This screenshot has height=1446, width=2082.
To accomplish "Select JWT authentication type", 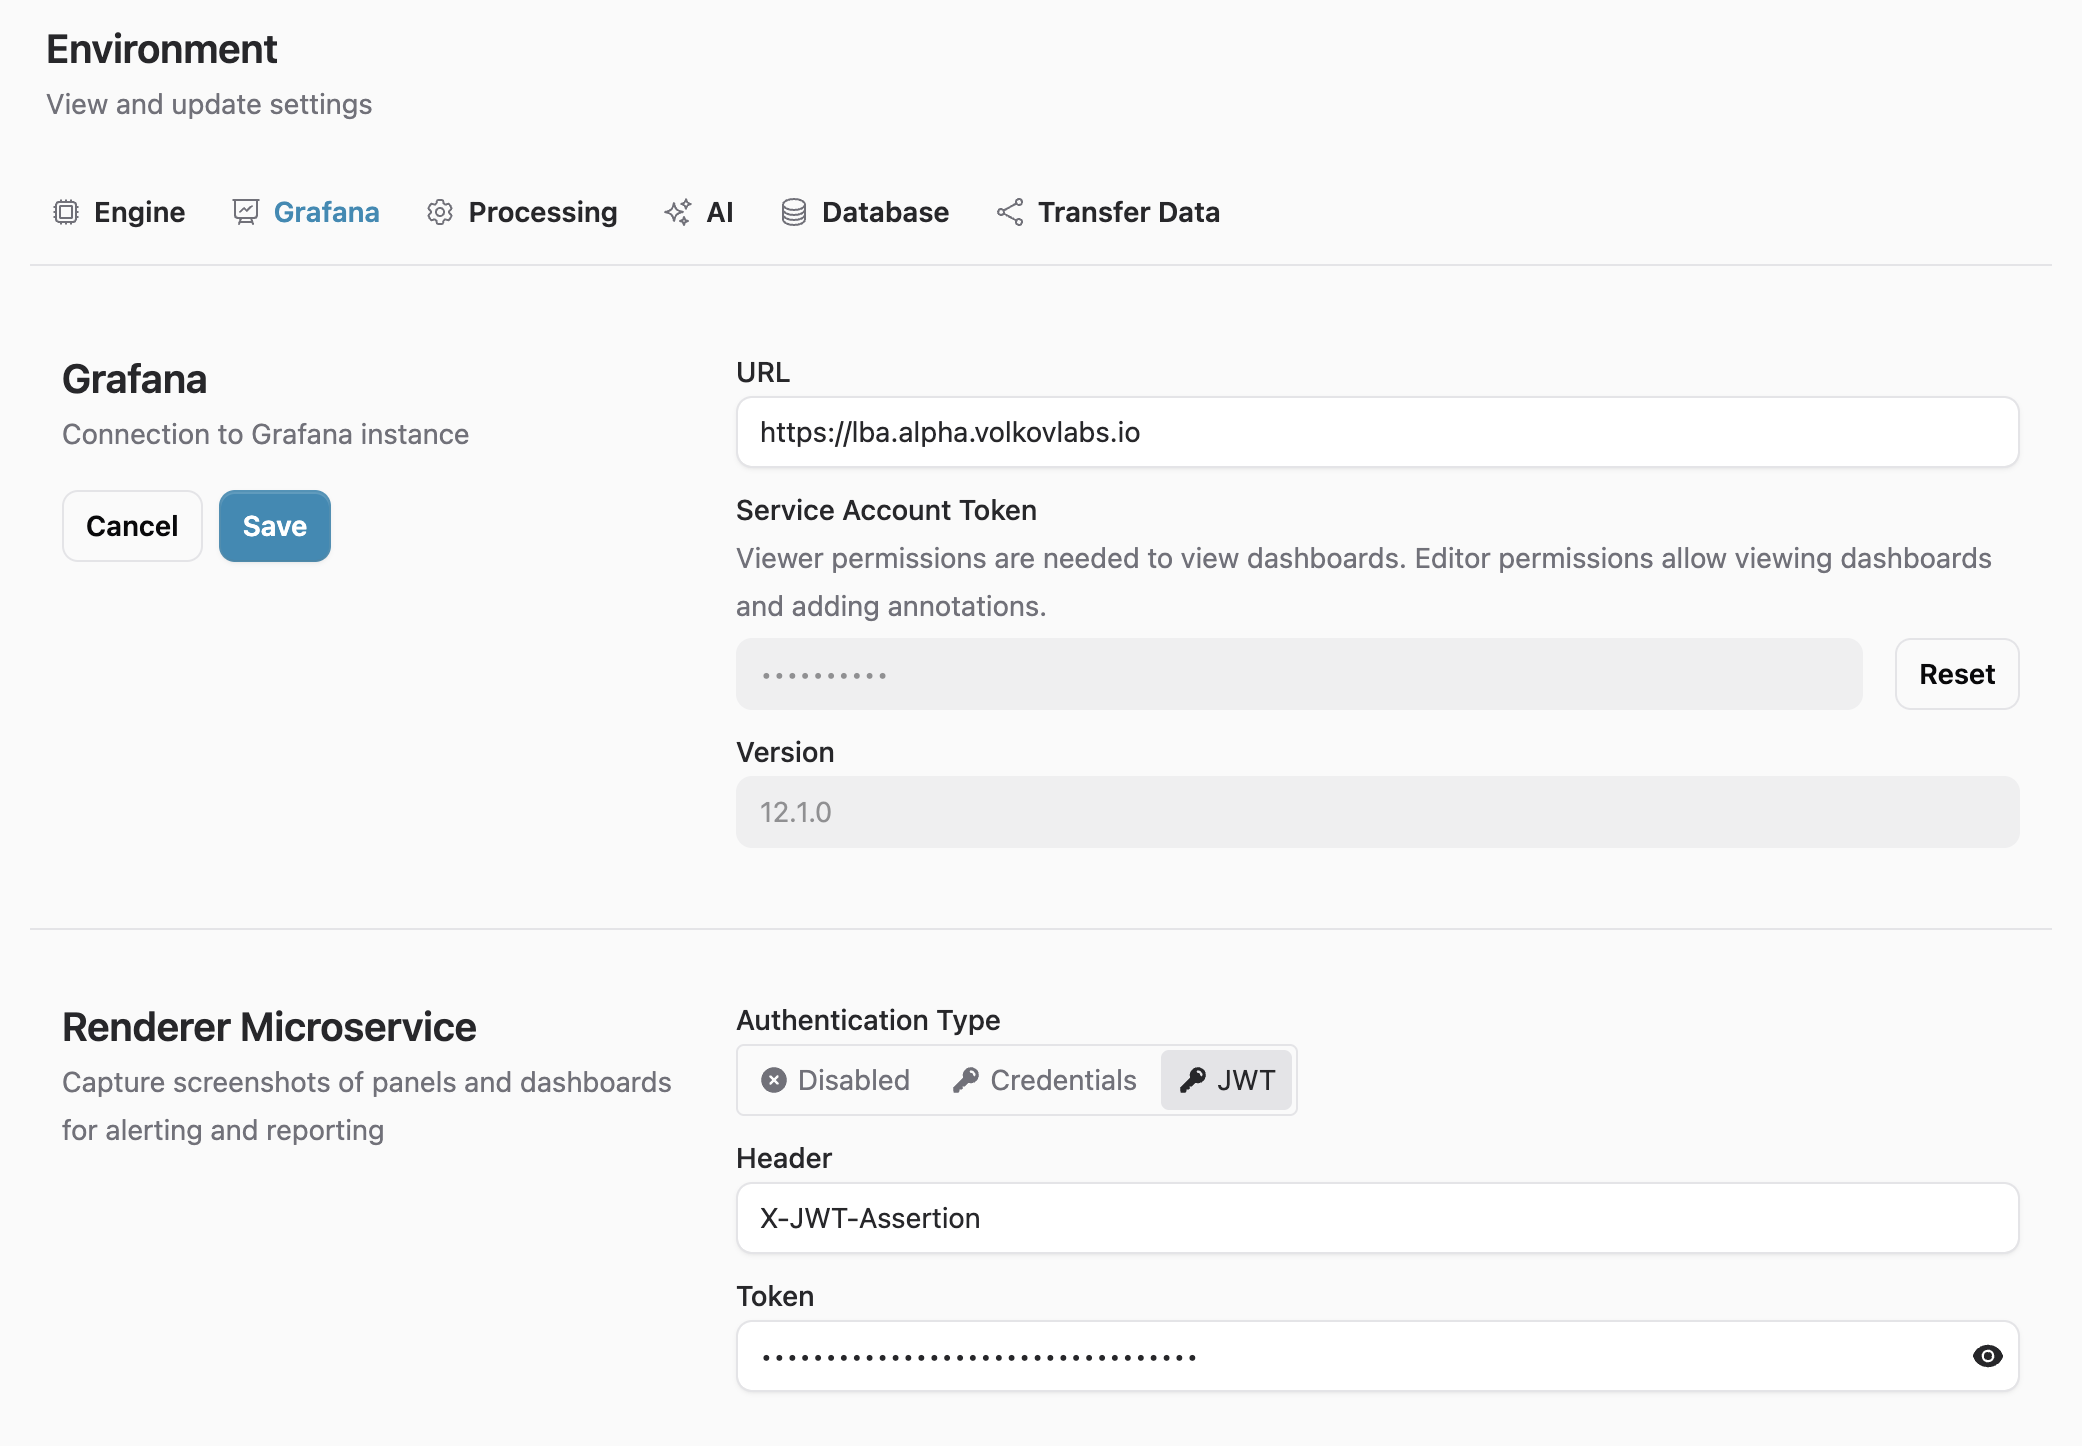I will pyautogui.click(x=1227, y=1080).
